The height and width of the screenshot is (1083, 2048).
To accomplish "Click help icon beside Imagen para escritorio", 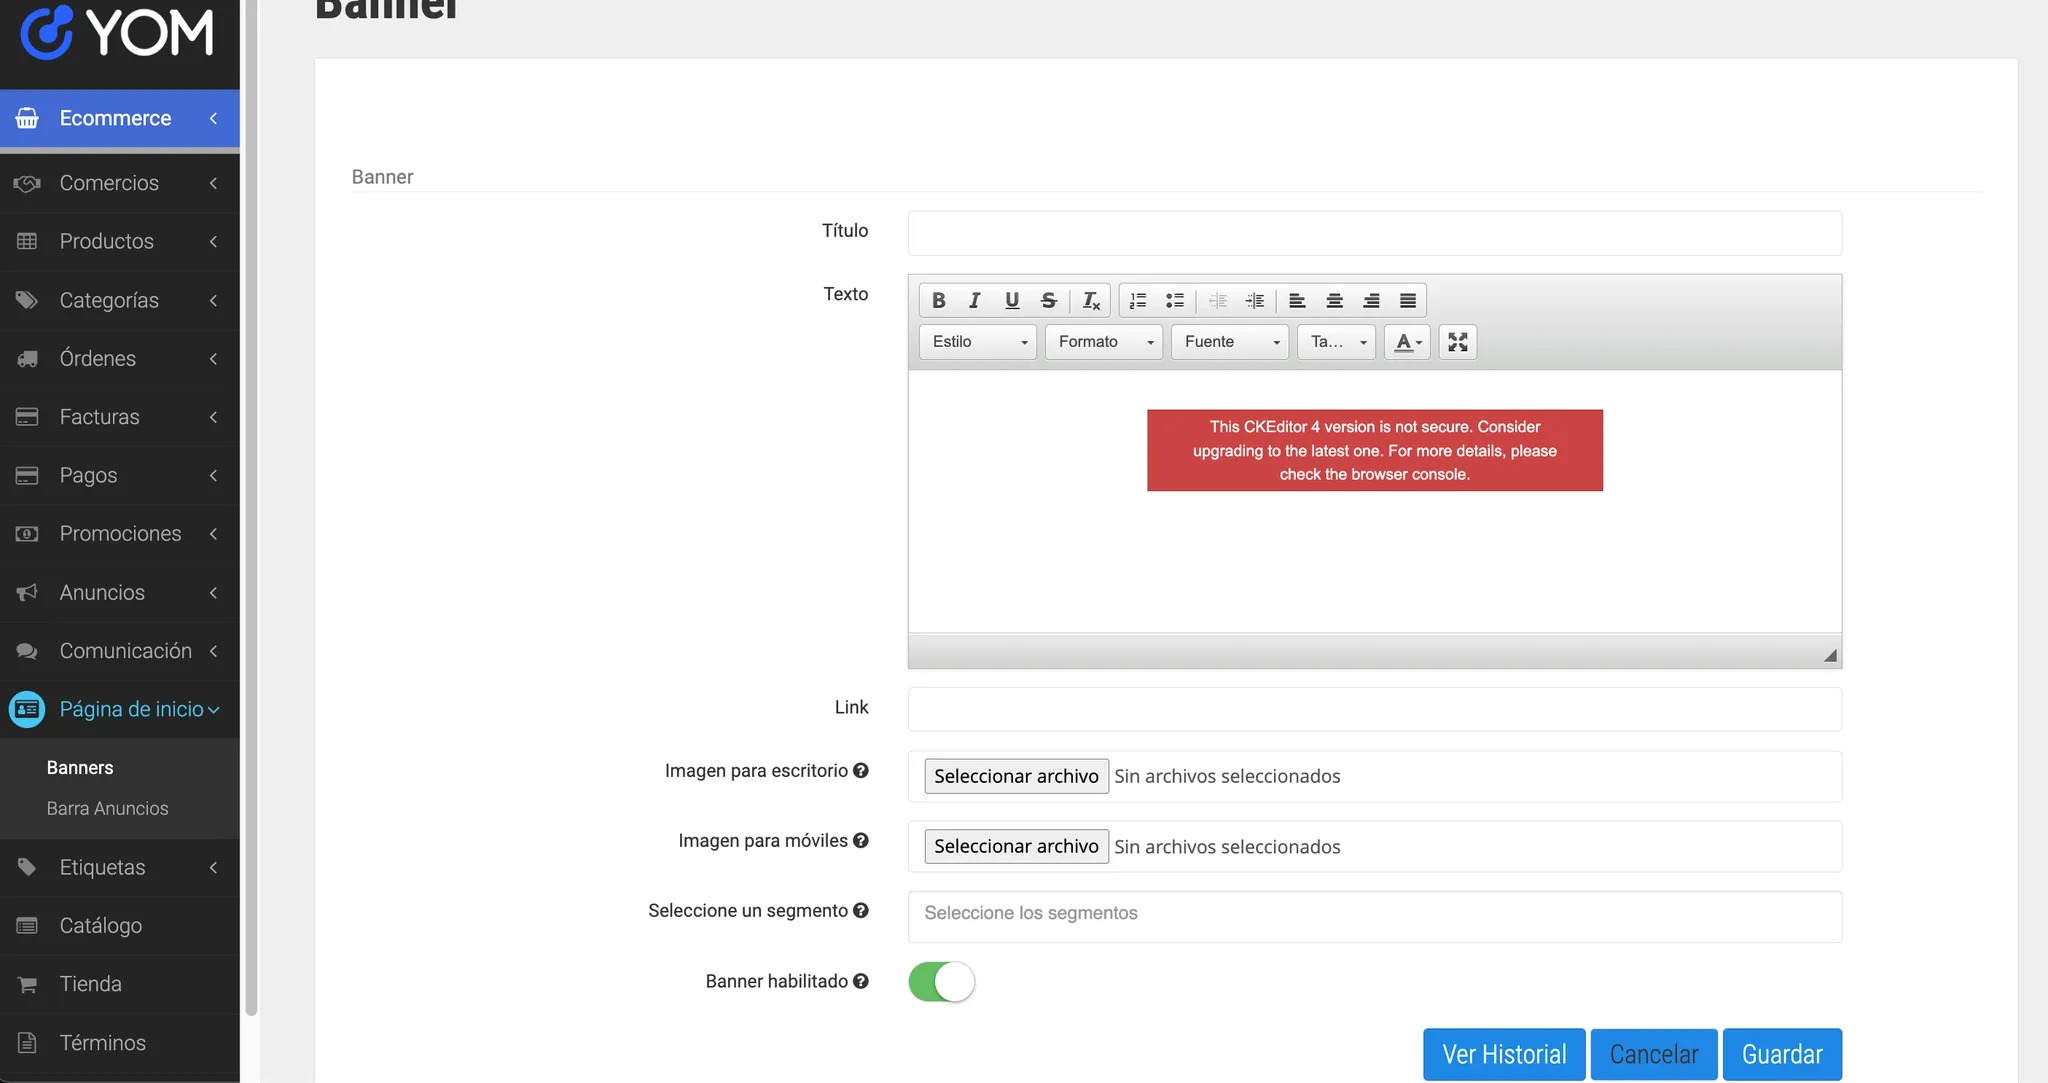I will coord(861,770).
